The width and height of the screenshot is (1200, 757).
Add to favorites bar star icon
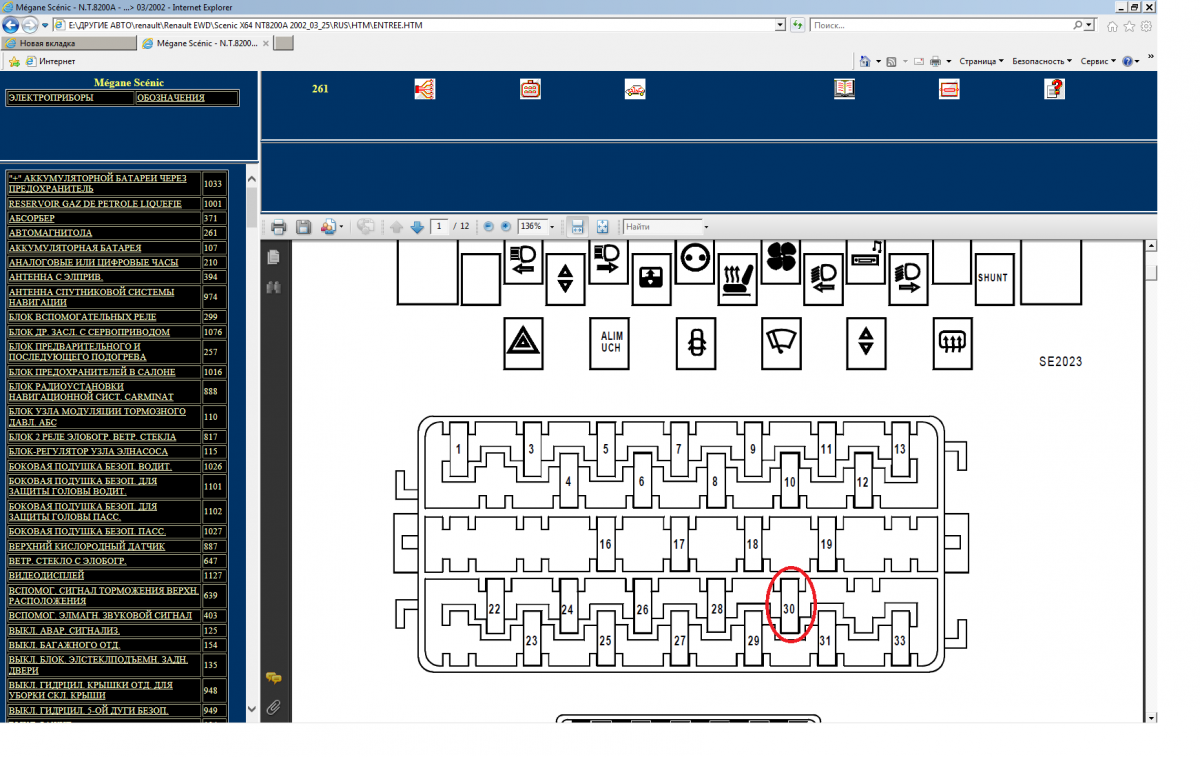pyautogui.click(x=13, y=61)
